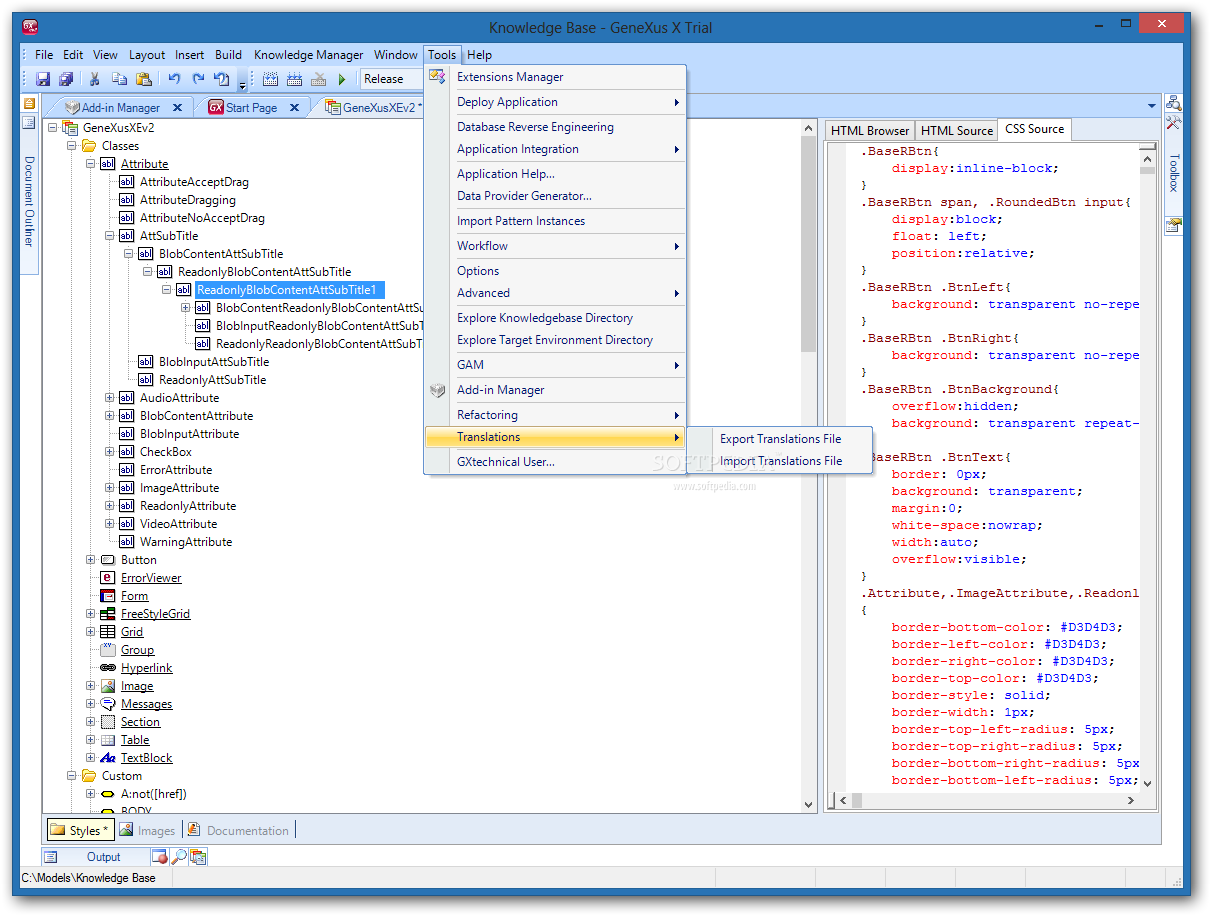Click the Copy toolbar icon
The image size is (1211, 916).
pos(119,79)
